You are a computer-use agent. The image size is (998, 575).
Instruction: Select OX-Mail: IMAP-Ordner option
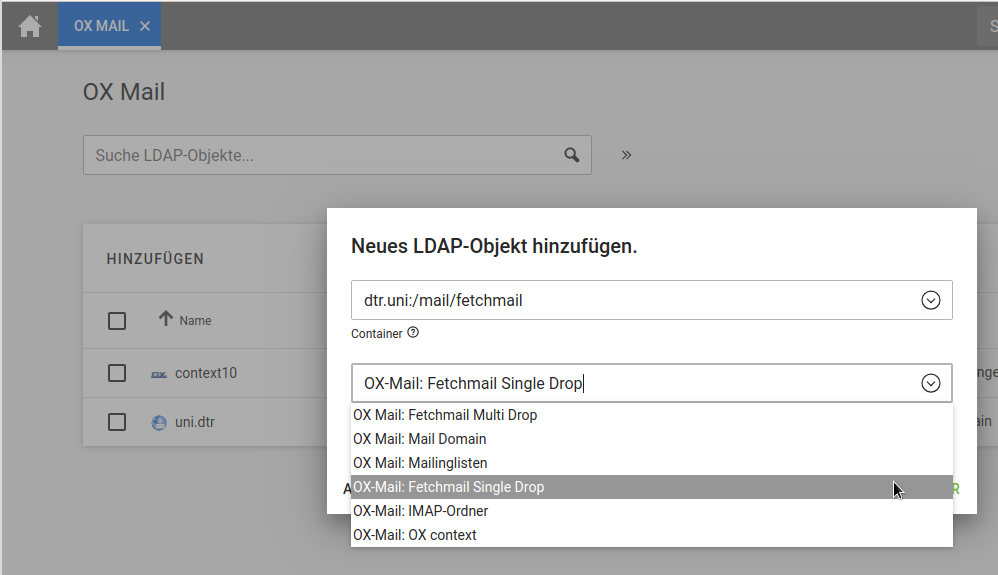point(652,511)
